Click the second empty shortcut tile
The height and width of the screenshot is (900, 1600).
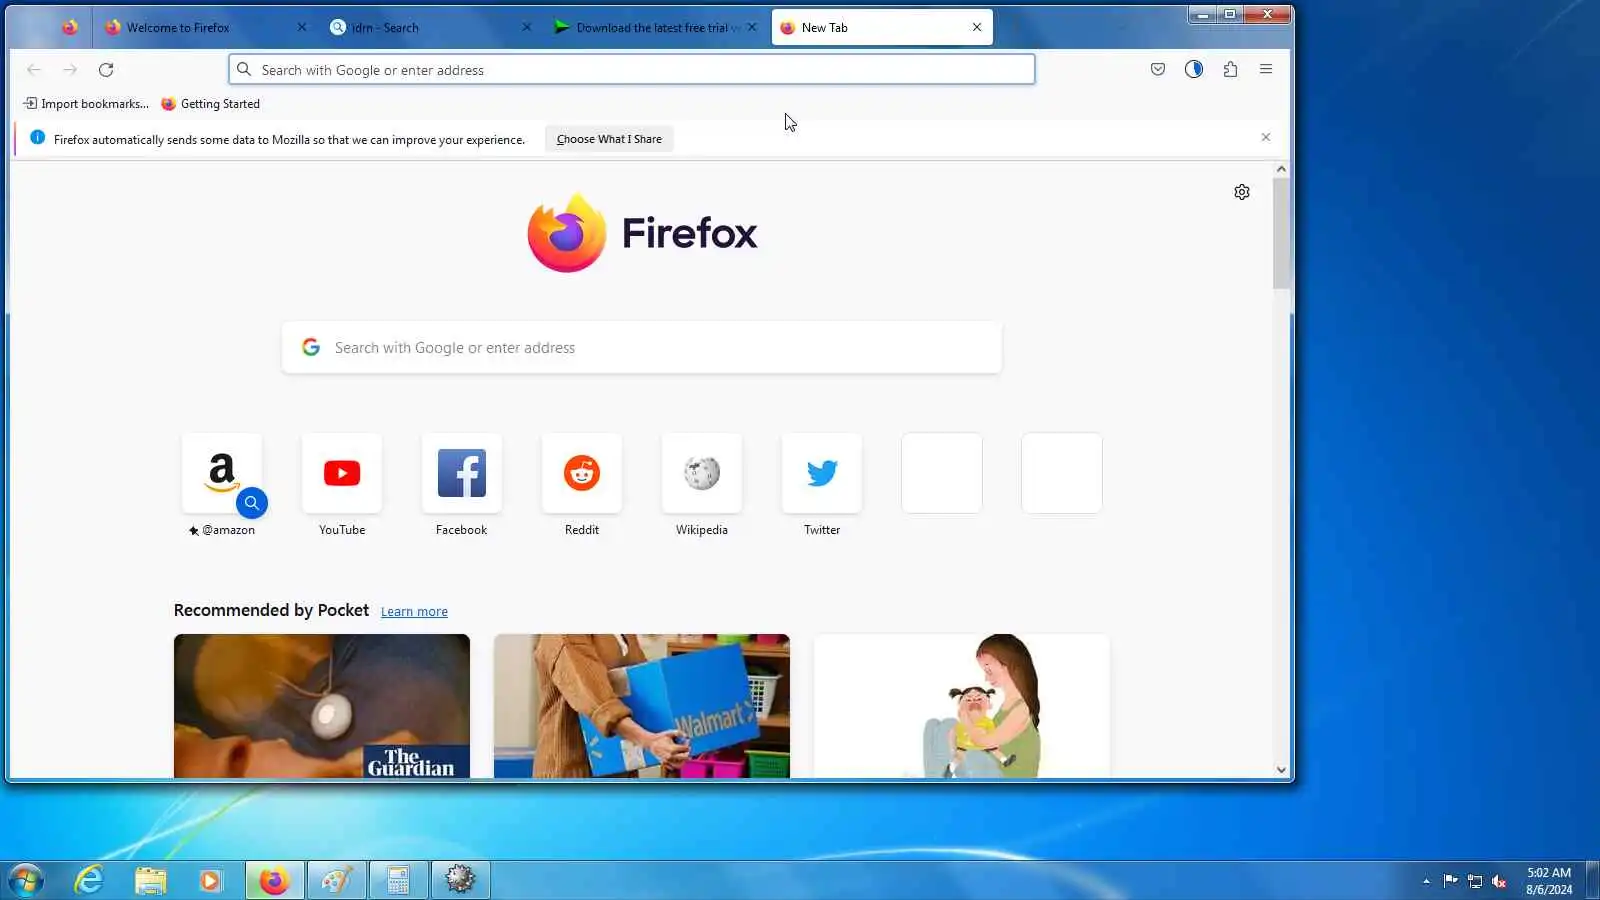tap(1062, 473)
